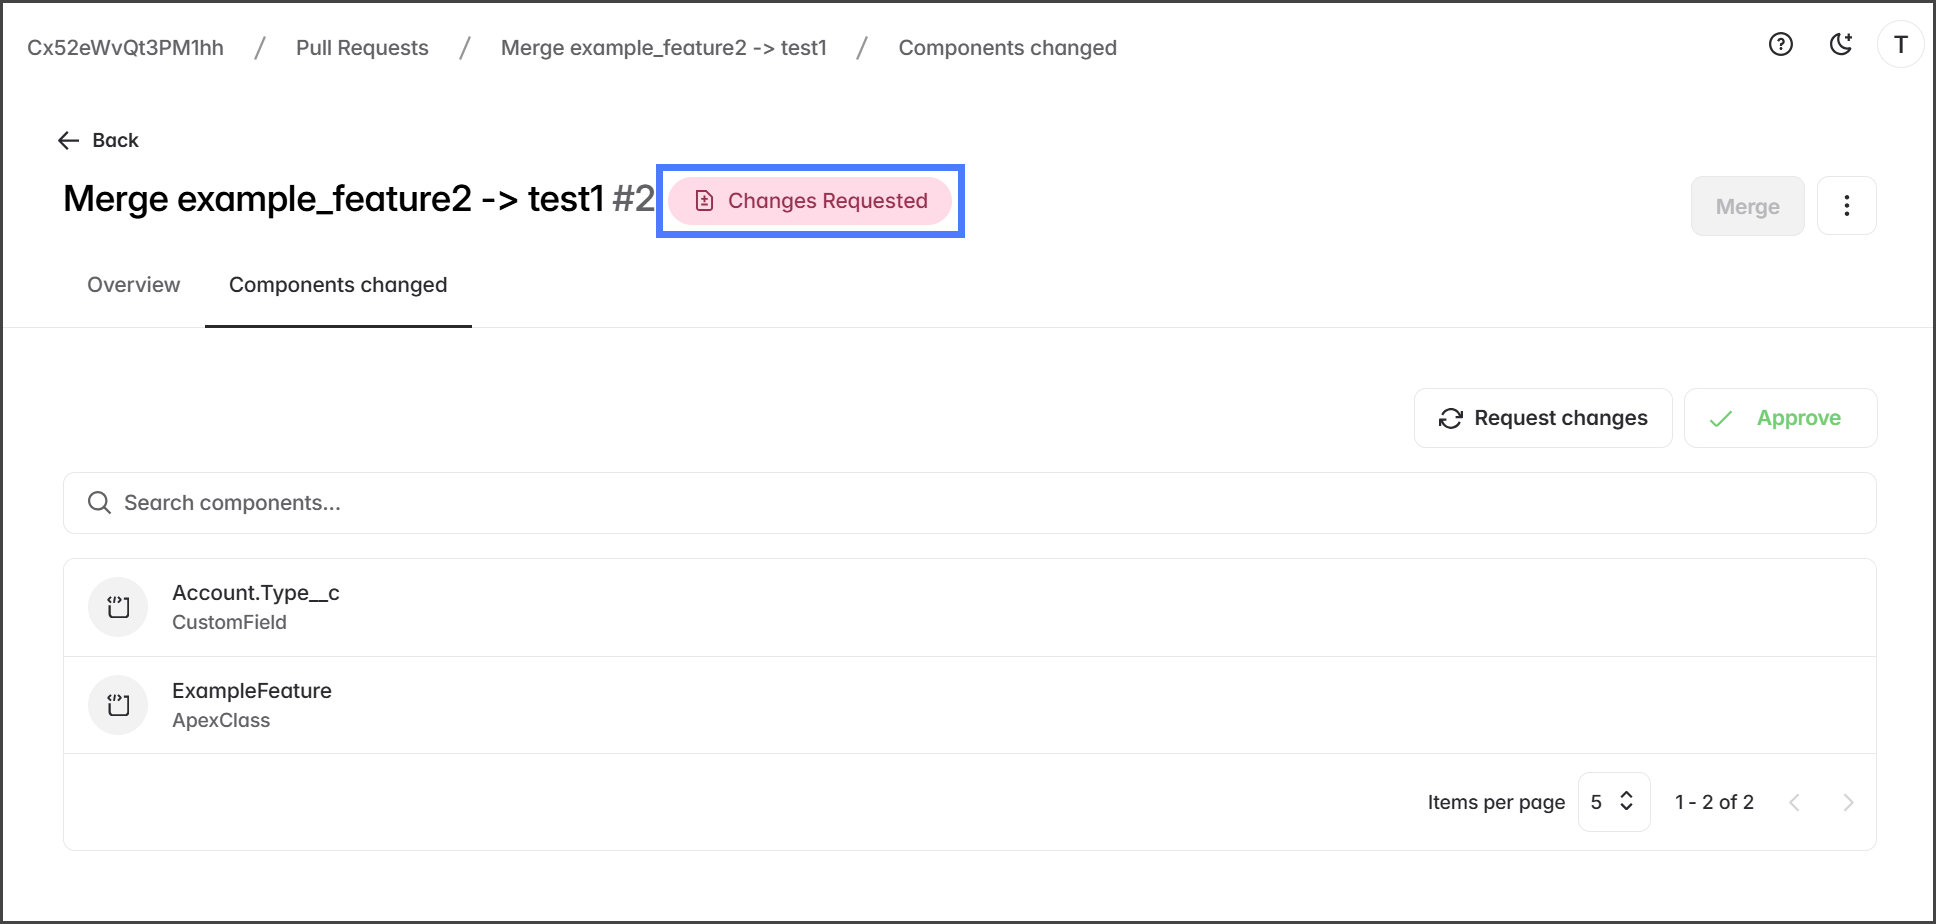Click the help question mark icon

[1780, 45]
